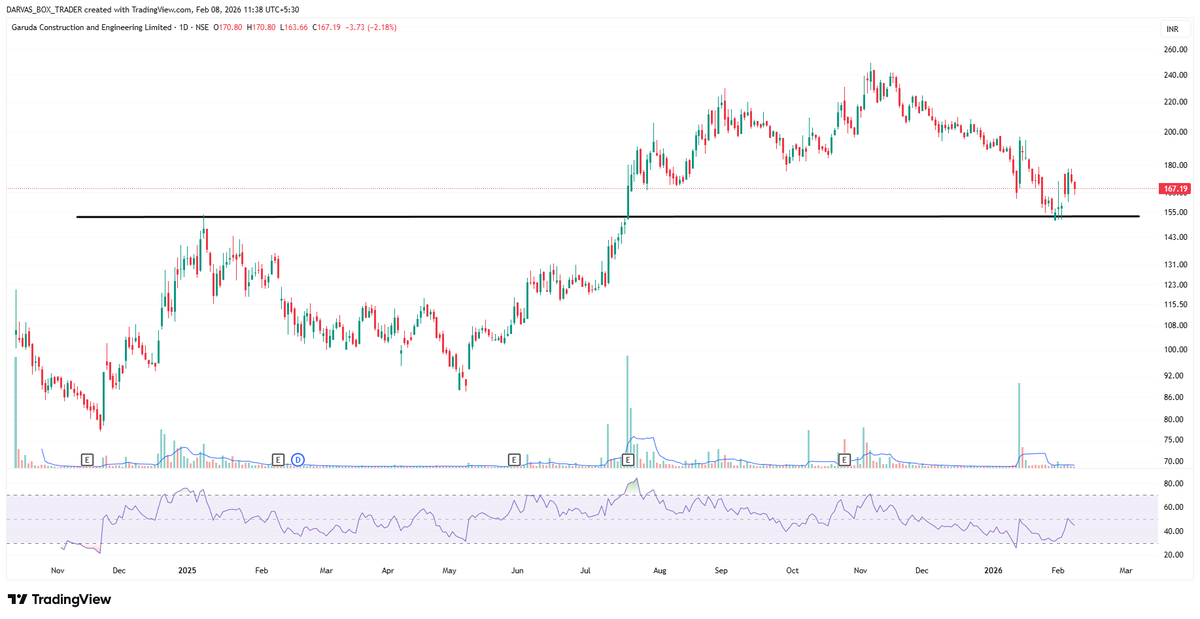The width and height of the screenshot is (1200, 619).
Task: Click the 'Oct' time axis label
Action: (792, 570)
